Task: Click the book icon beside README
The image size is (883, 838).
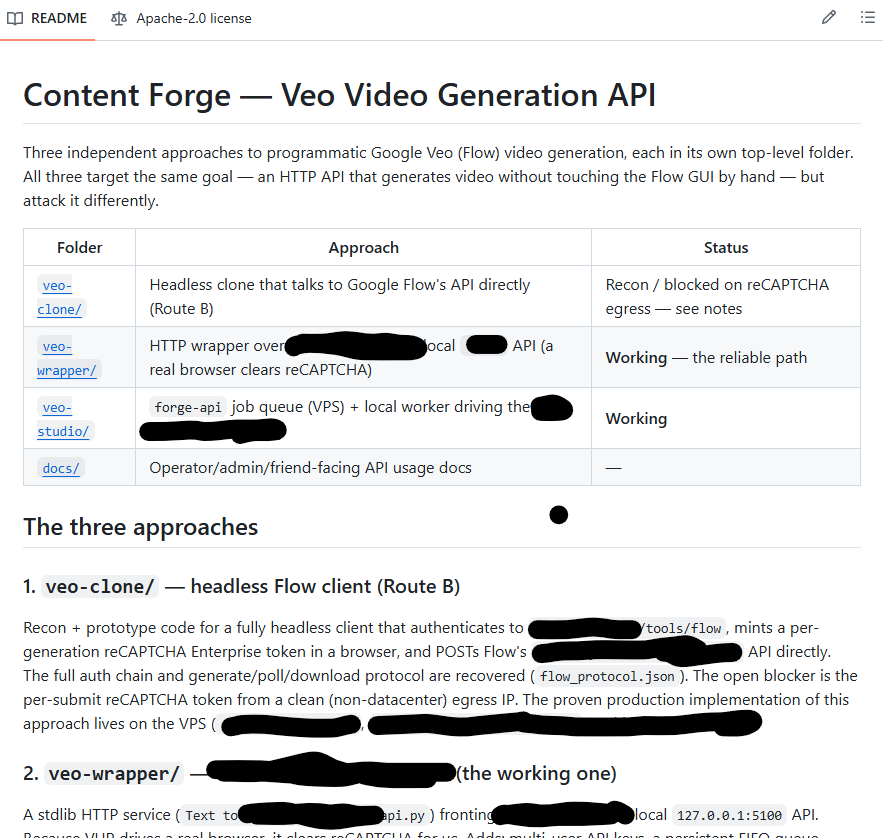Action: [x=15, y=19]
